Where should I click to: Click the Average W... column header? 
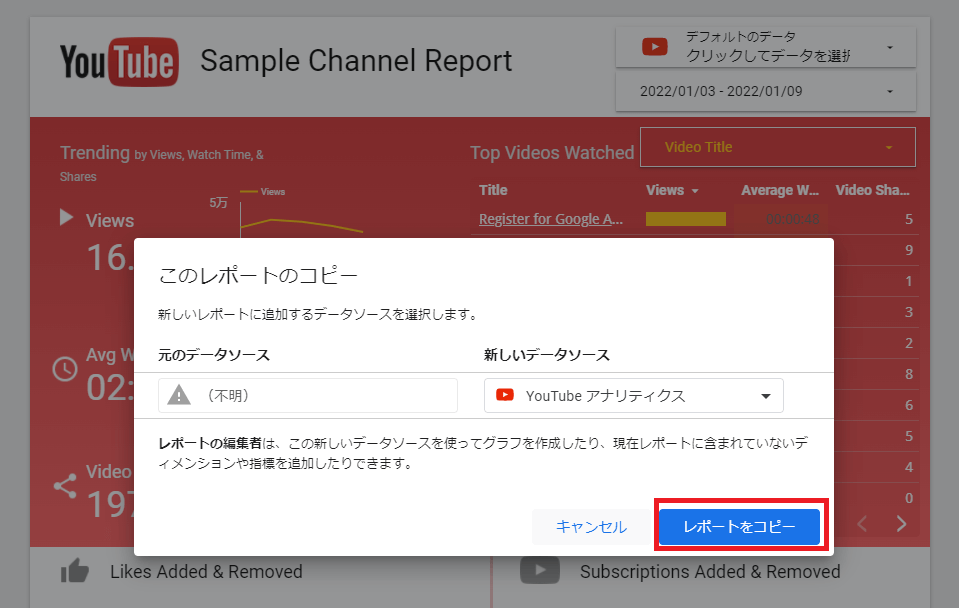pyautogui.click(x=780, y=190)
